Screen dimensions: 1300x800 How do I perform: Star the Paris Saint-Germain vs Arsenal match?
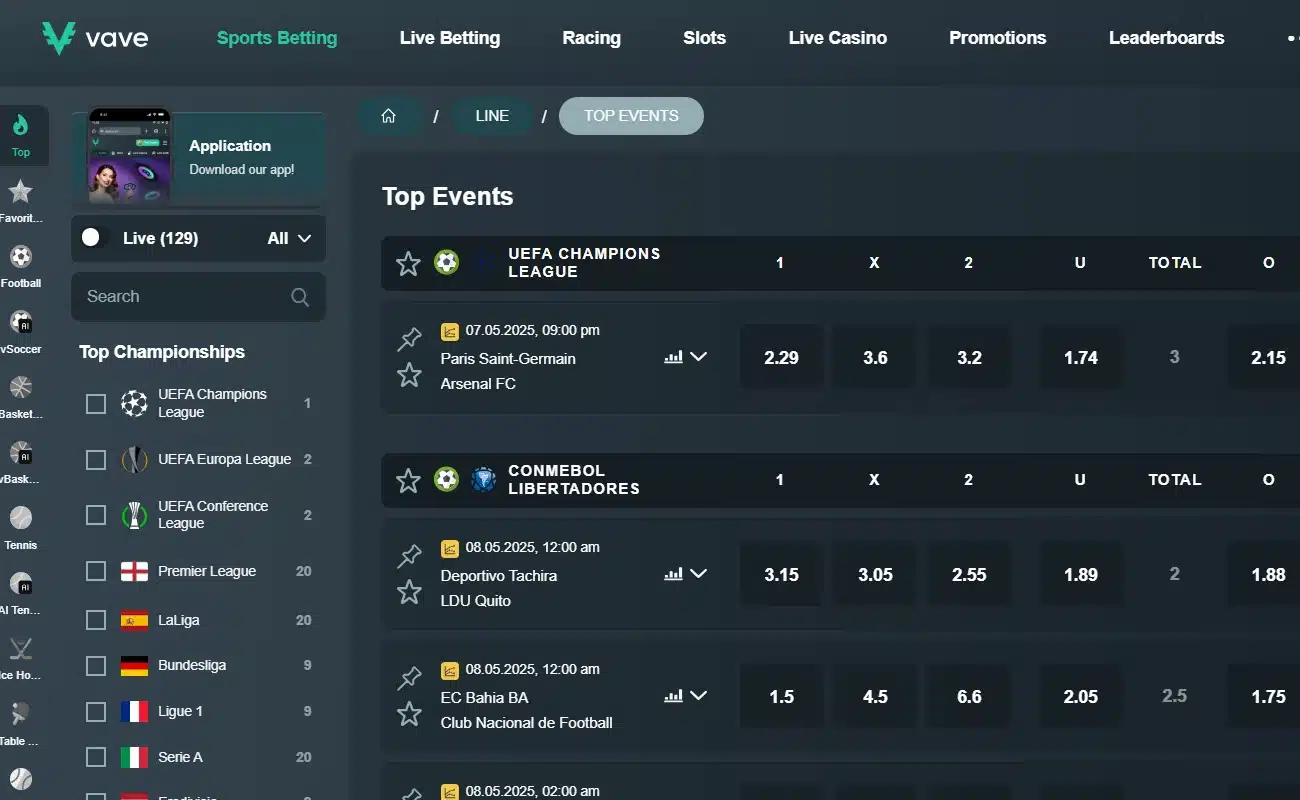click(409, 375)
